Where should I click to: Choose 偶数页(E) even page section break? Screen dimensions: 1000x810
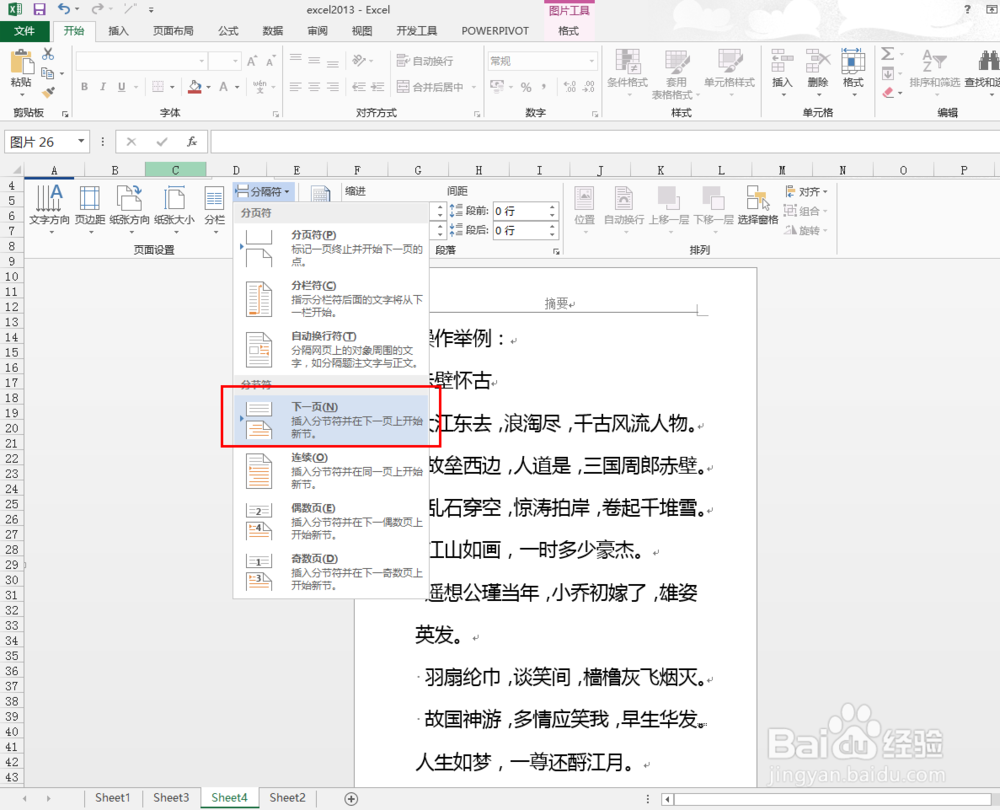pyautogui.click(x=331, y=520)
